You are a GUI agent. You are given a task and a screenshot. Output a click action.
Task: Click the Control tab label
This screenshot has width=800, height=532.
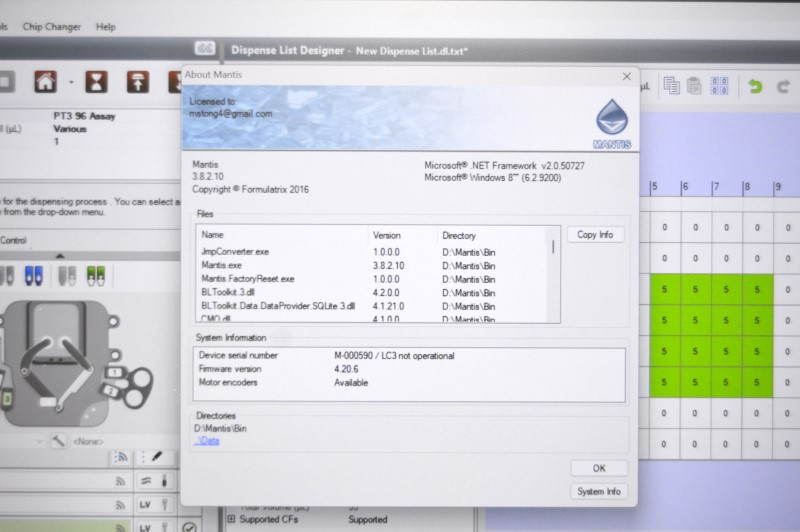[13, 240]
